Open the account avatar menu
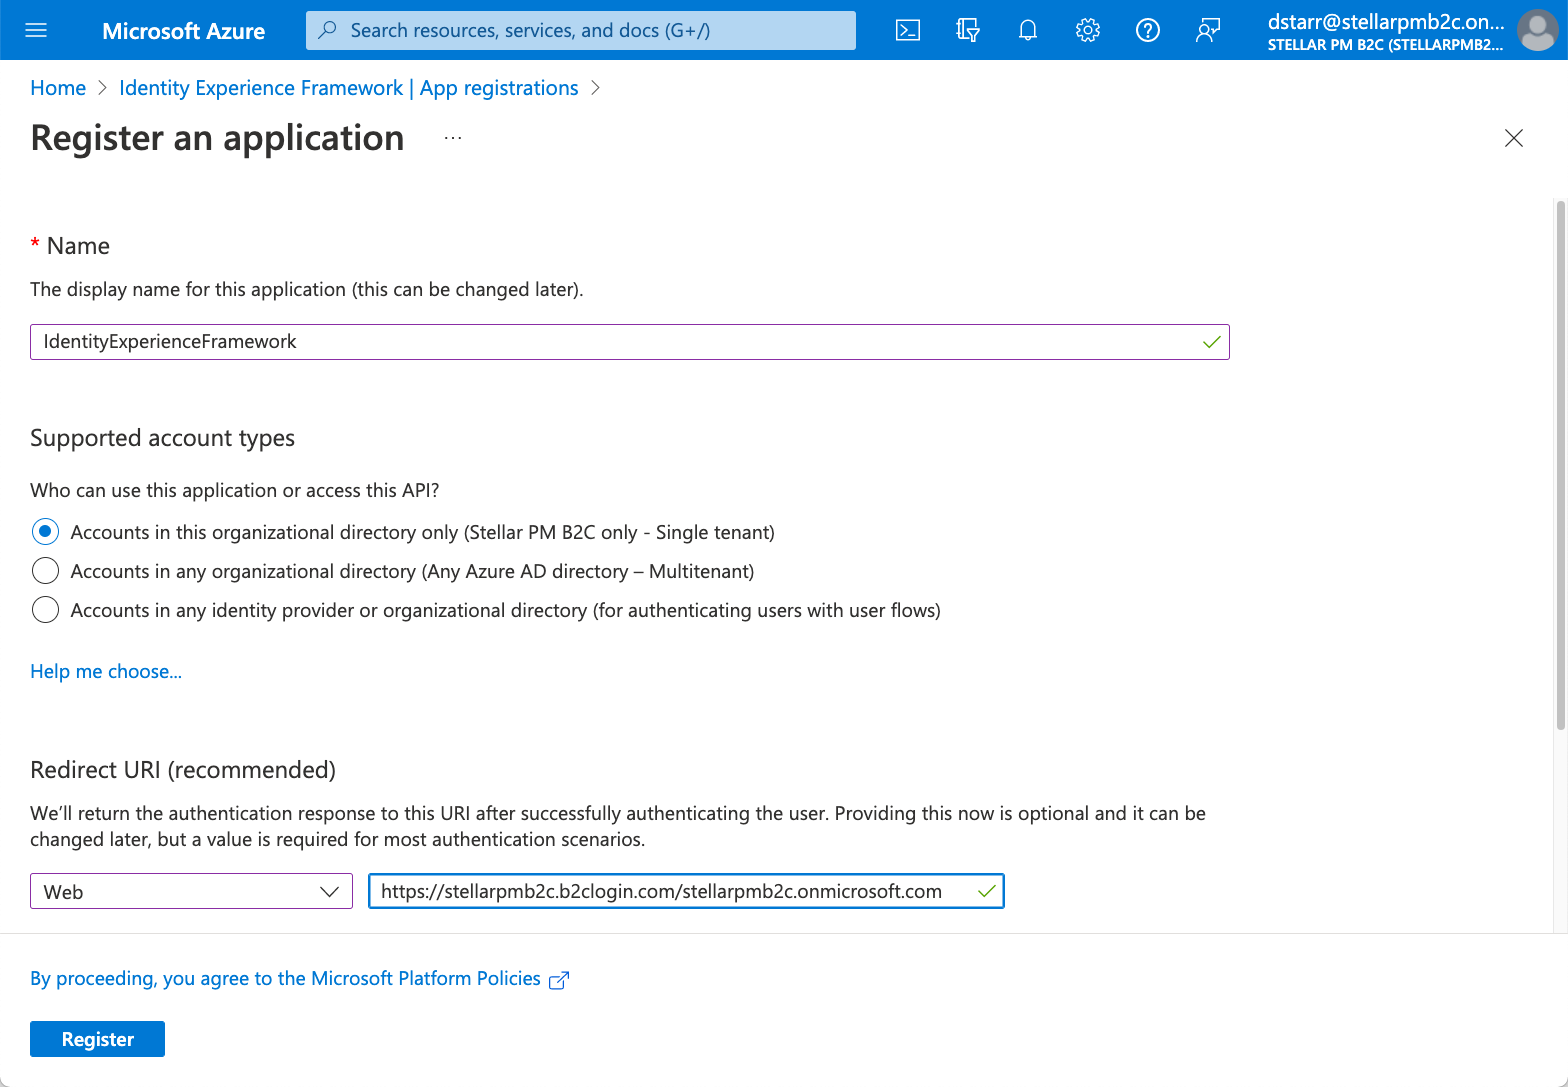The width and height of the screenshot is (1568, 1087). point(1536,30)
